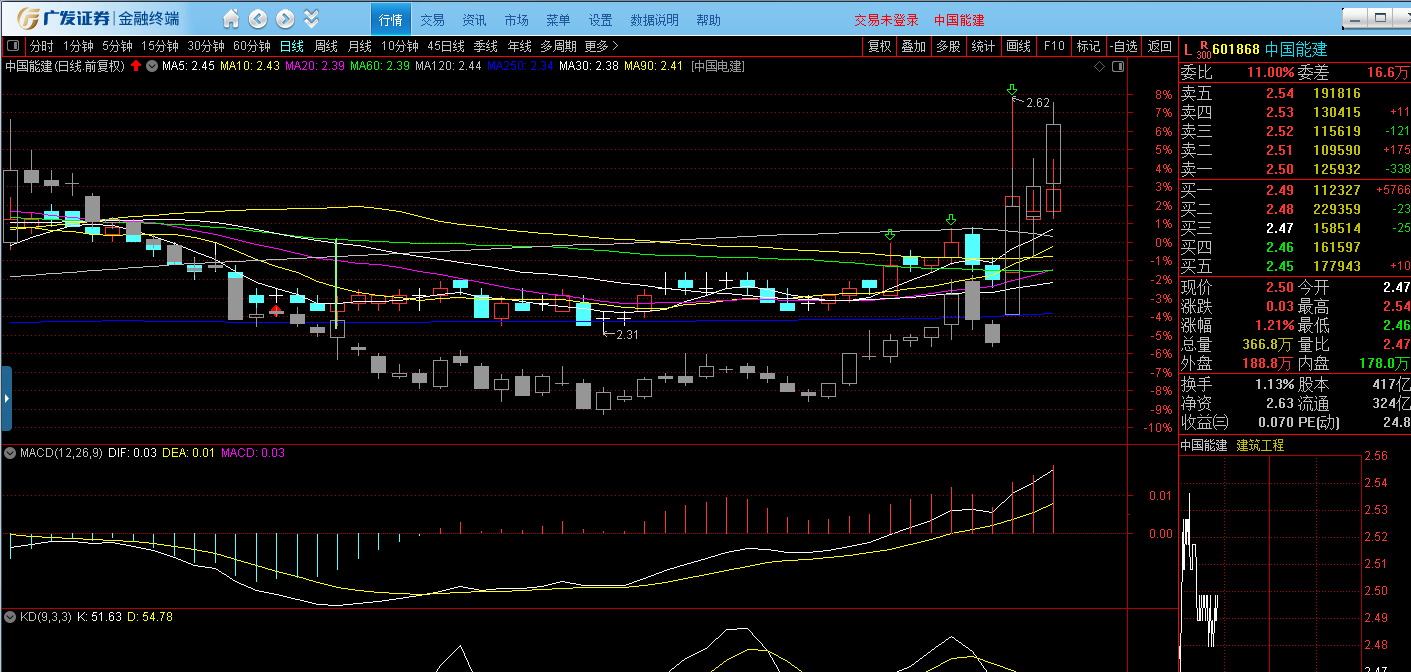Click the MA20: 2.39 label

315,67
